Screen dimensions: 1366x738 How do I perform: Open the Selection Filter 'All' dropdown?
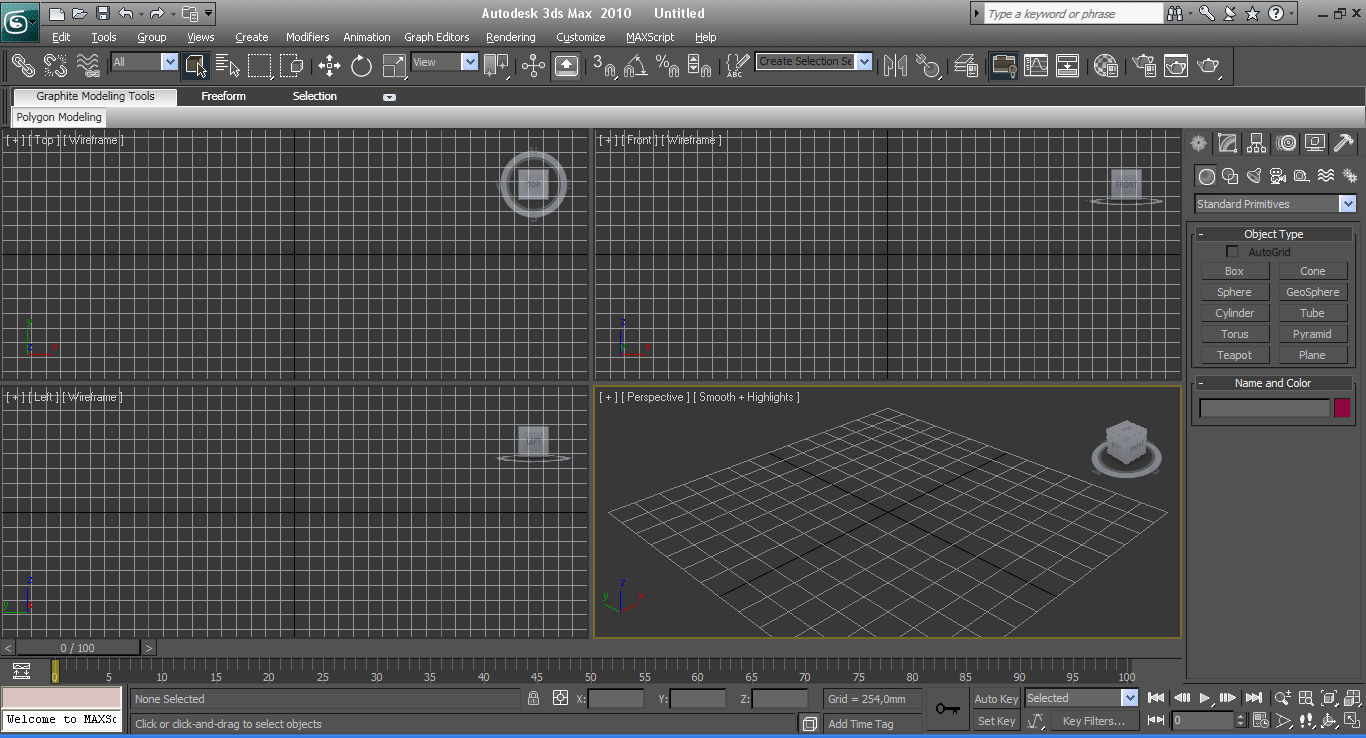click(x=169, y=62)
